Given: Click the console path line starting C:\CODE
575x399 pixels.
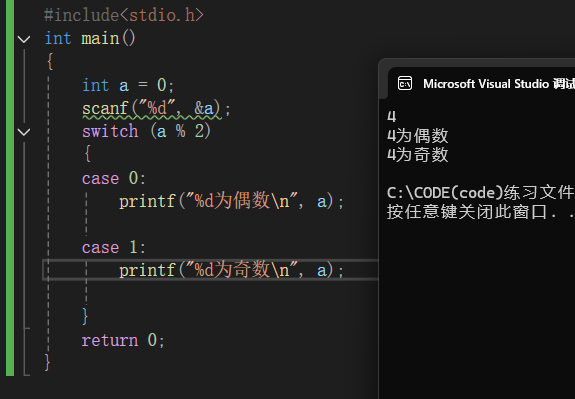Looking at the screenshot, I should point(481,193).
